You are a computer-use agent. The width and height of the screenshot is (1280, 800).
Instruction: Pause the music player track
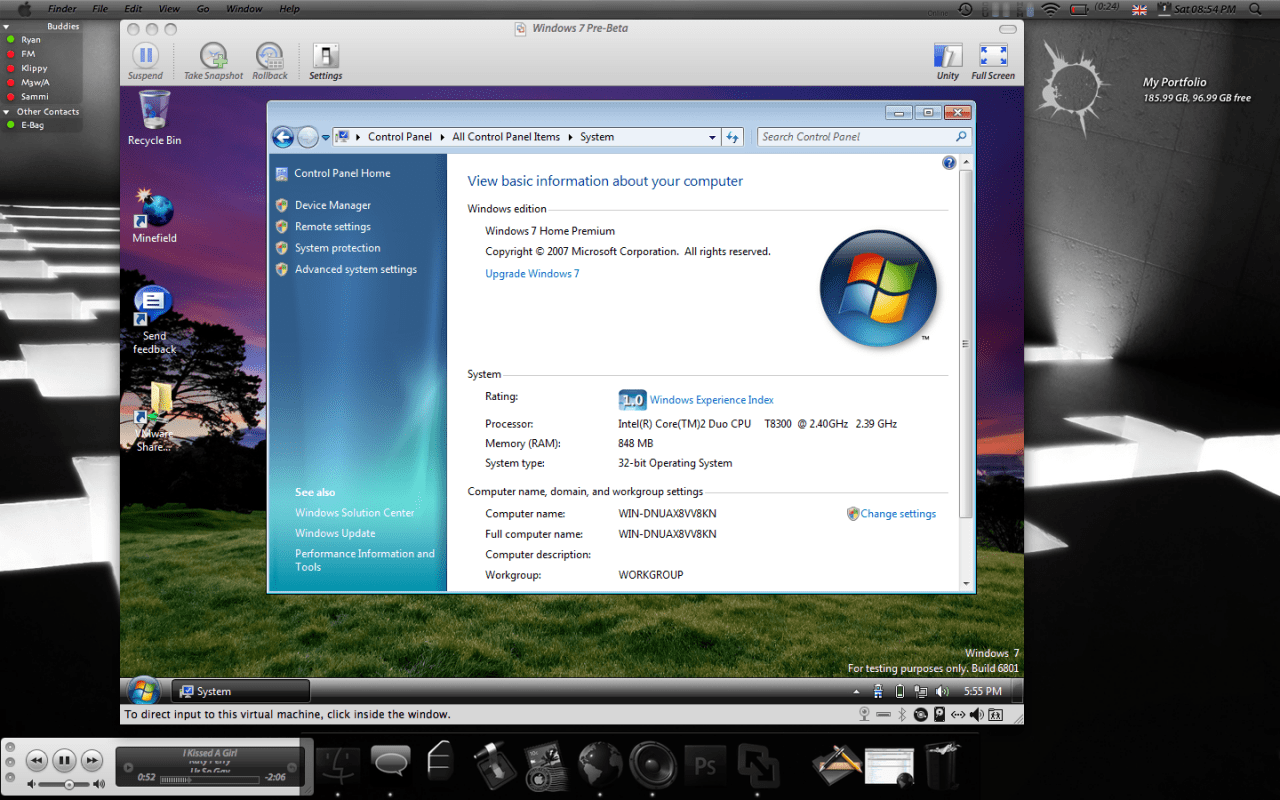(x=64, y=761)
